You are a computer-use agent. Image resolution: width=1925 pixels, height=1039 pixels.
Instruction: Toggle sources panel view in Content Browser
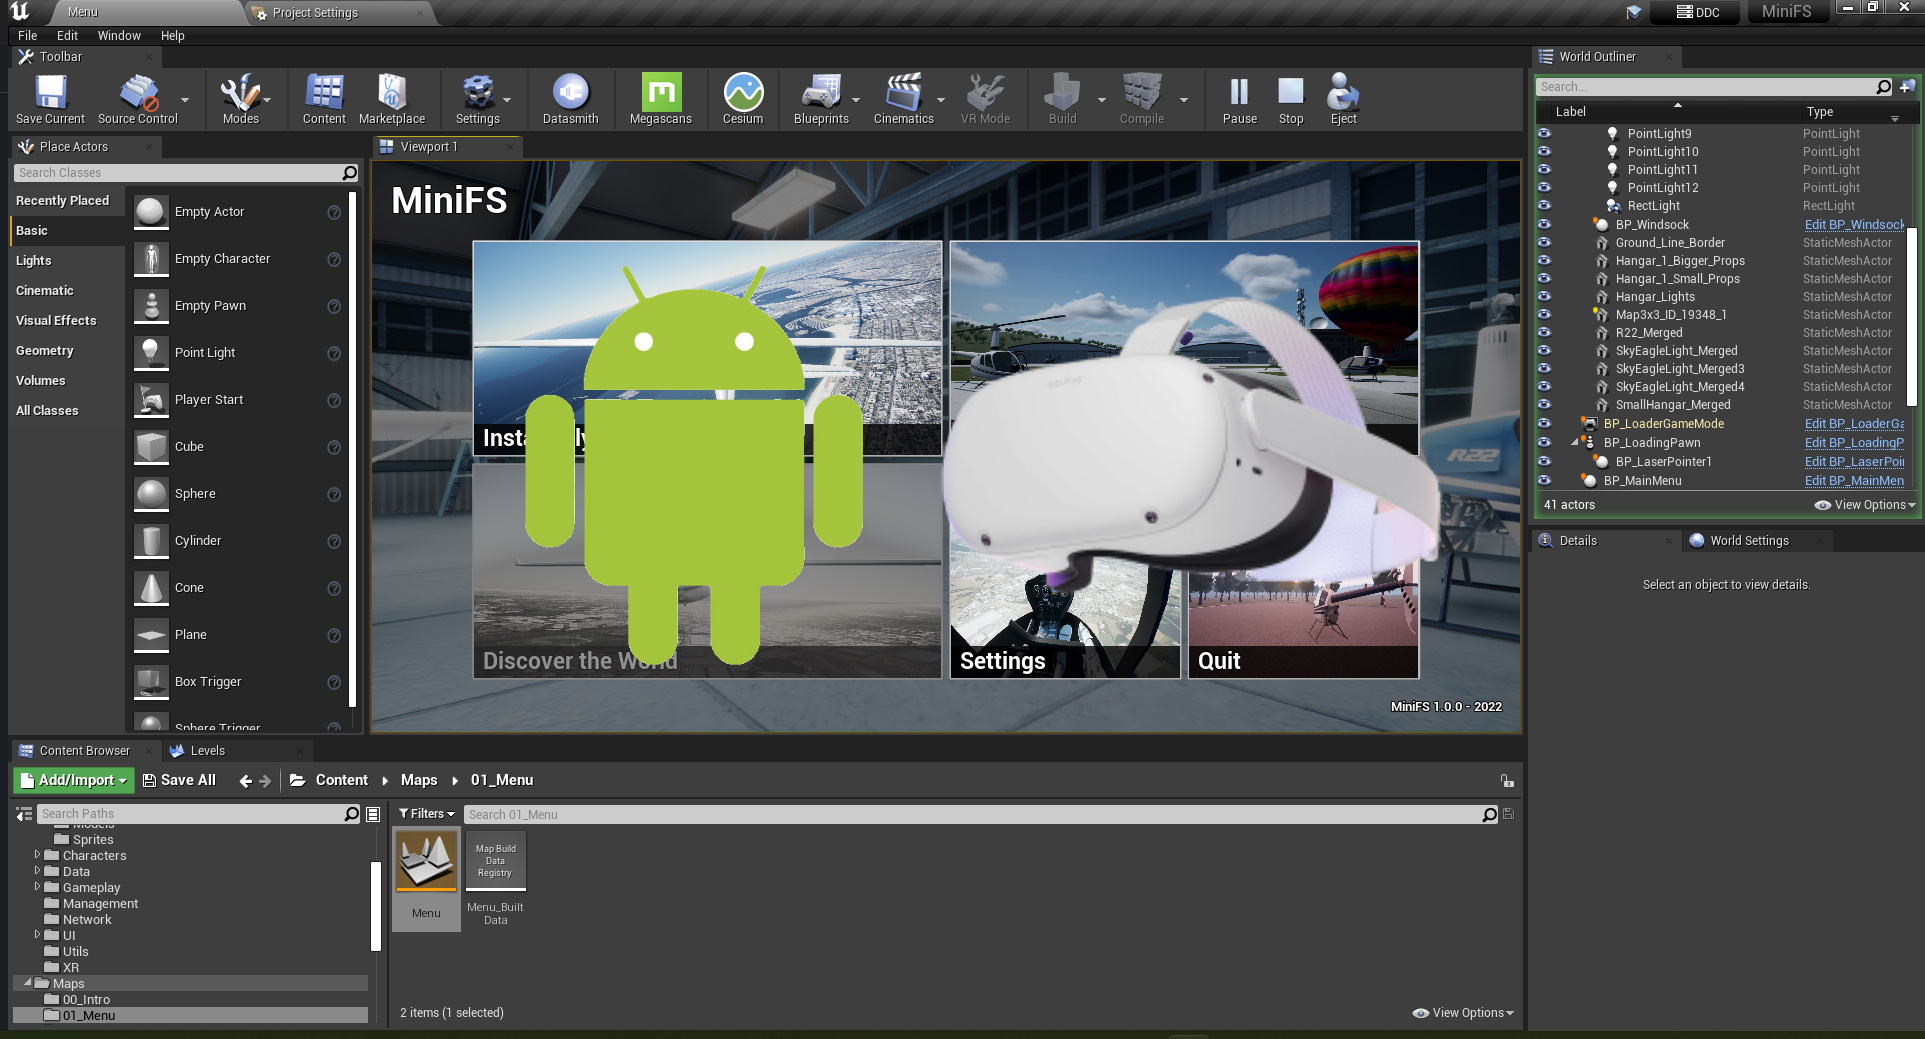(25, 814)
